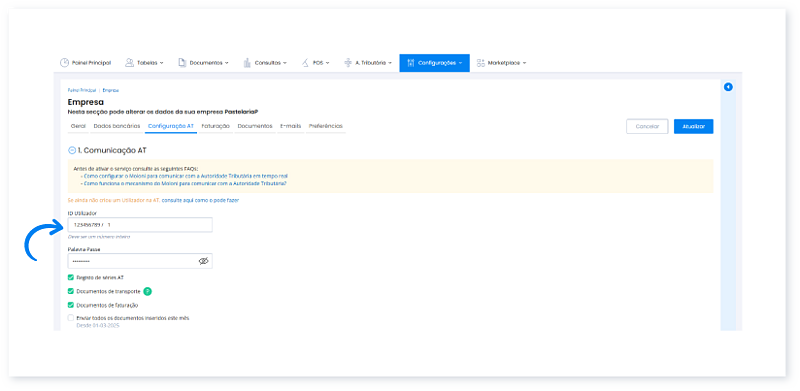The height and width of the screenshot is (391, 800).
Task: Switch to the Dados bancários tab
Action: [117, 126]
